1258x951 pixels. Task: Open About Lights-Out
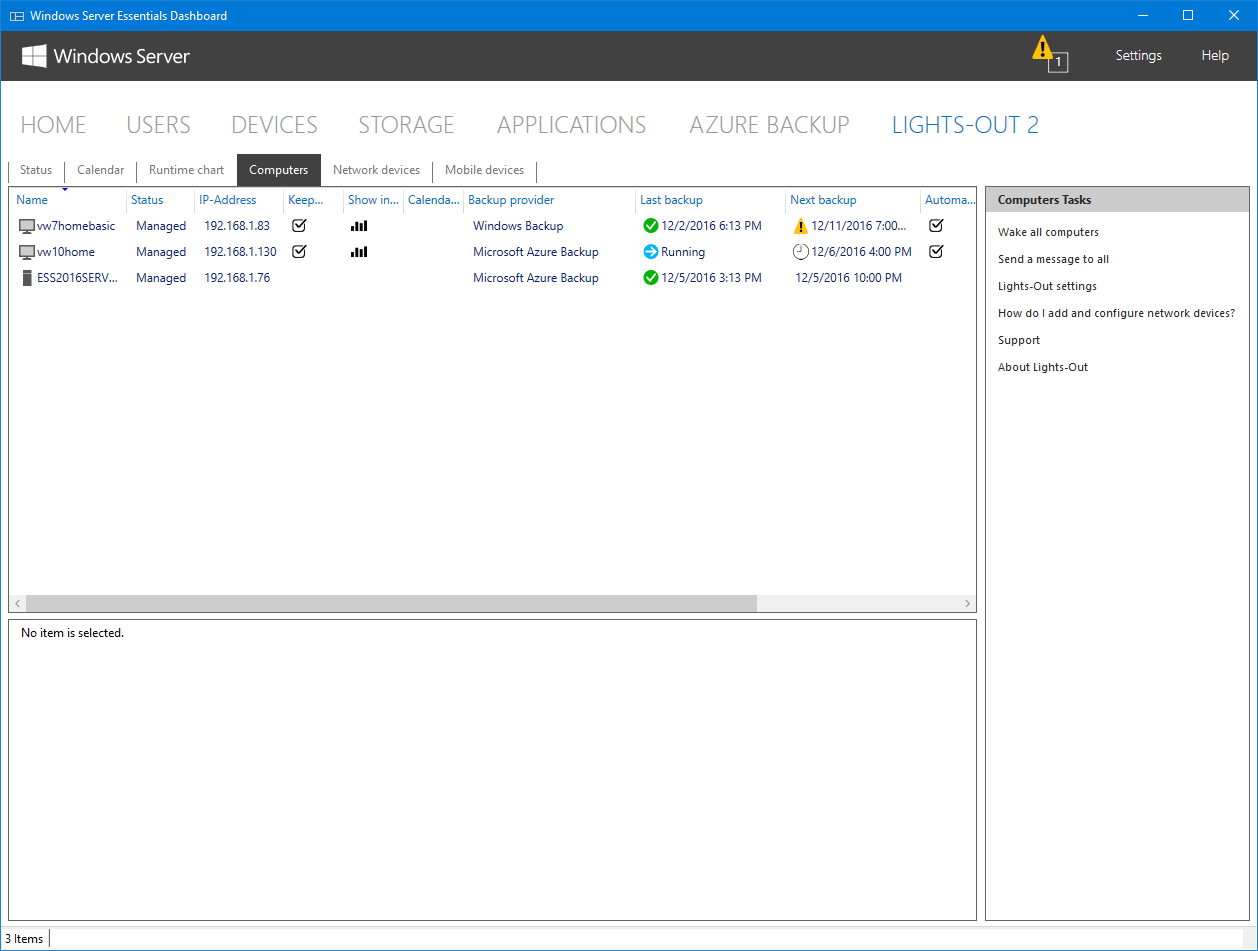tap(1043, 367)
